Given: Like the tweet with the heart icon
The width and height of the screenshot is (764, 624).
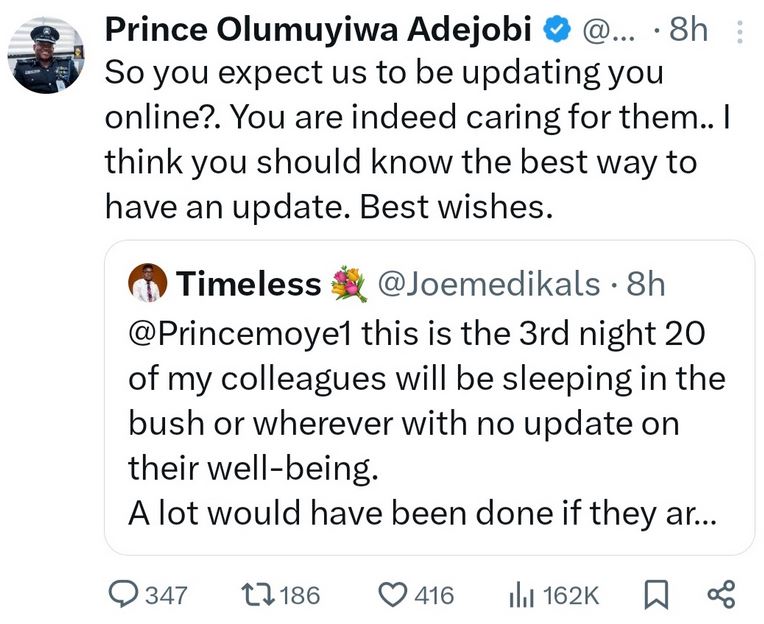Looking at the screenshot, I should tap(392, 595).
